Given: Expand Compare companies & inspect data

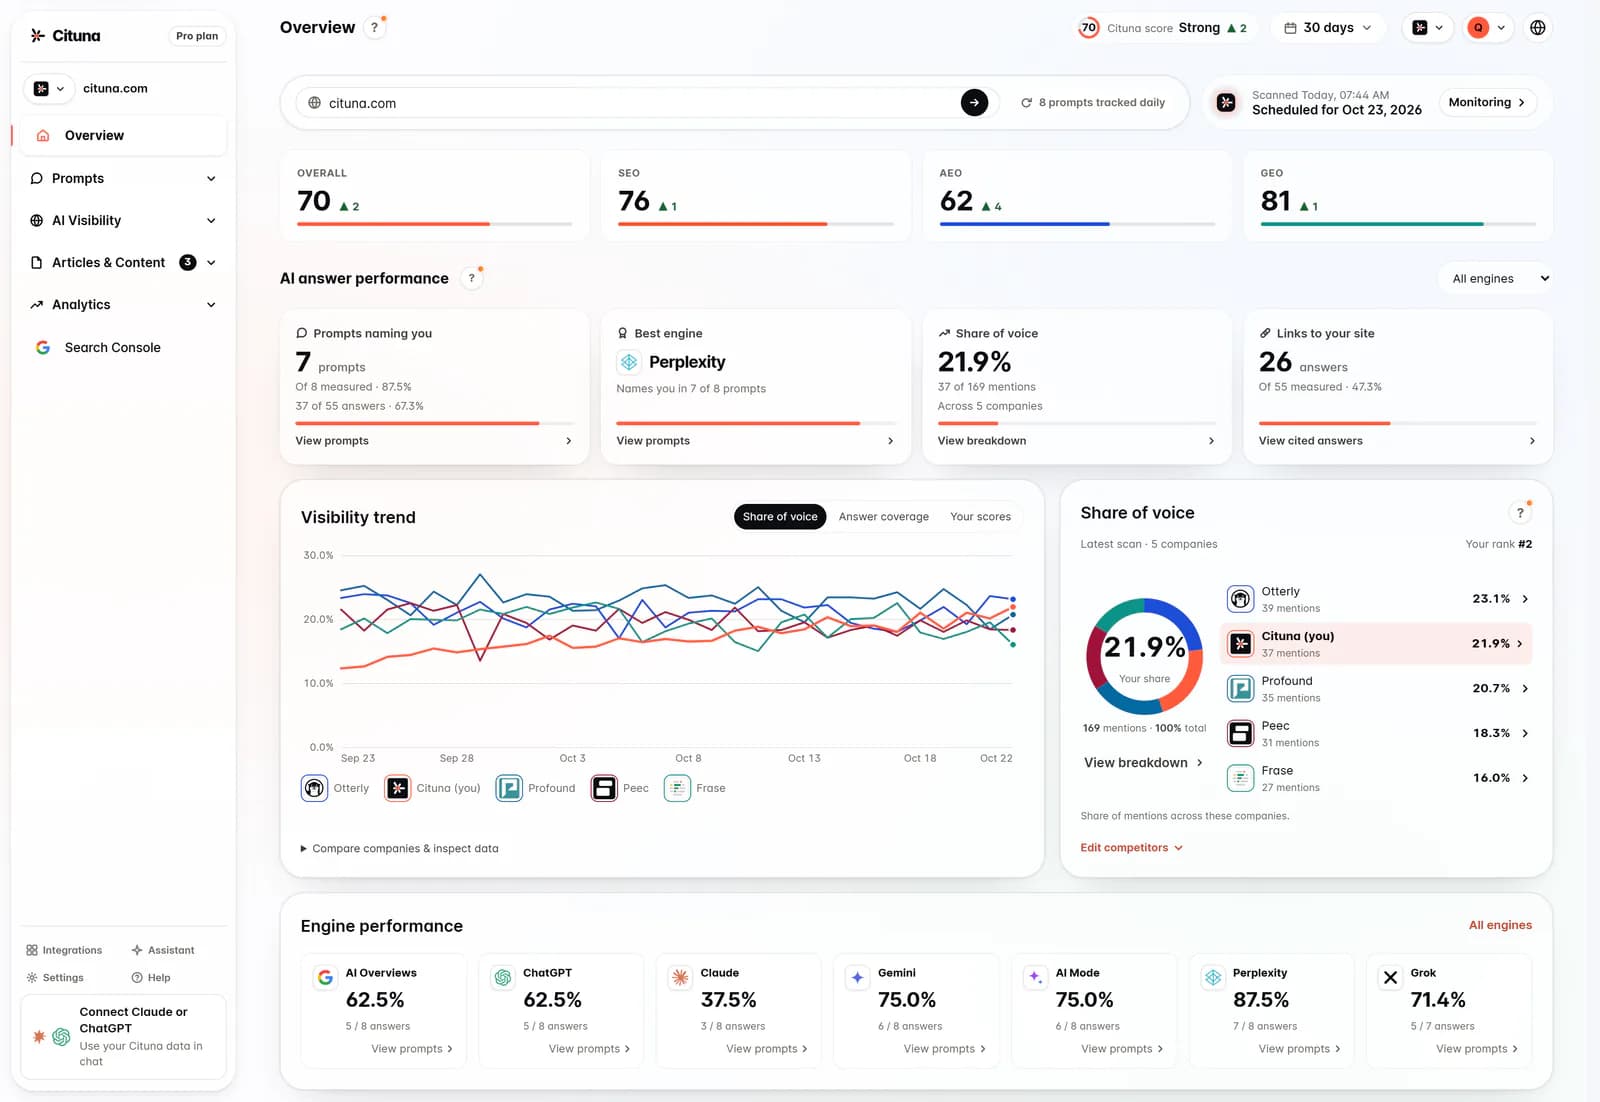Looking at the screenshot, I should [400, 848].
